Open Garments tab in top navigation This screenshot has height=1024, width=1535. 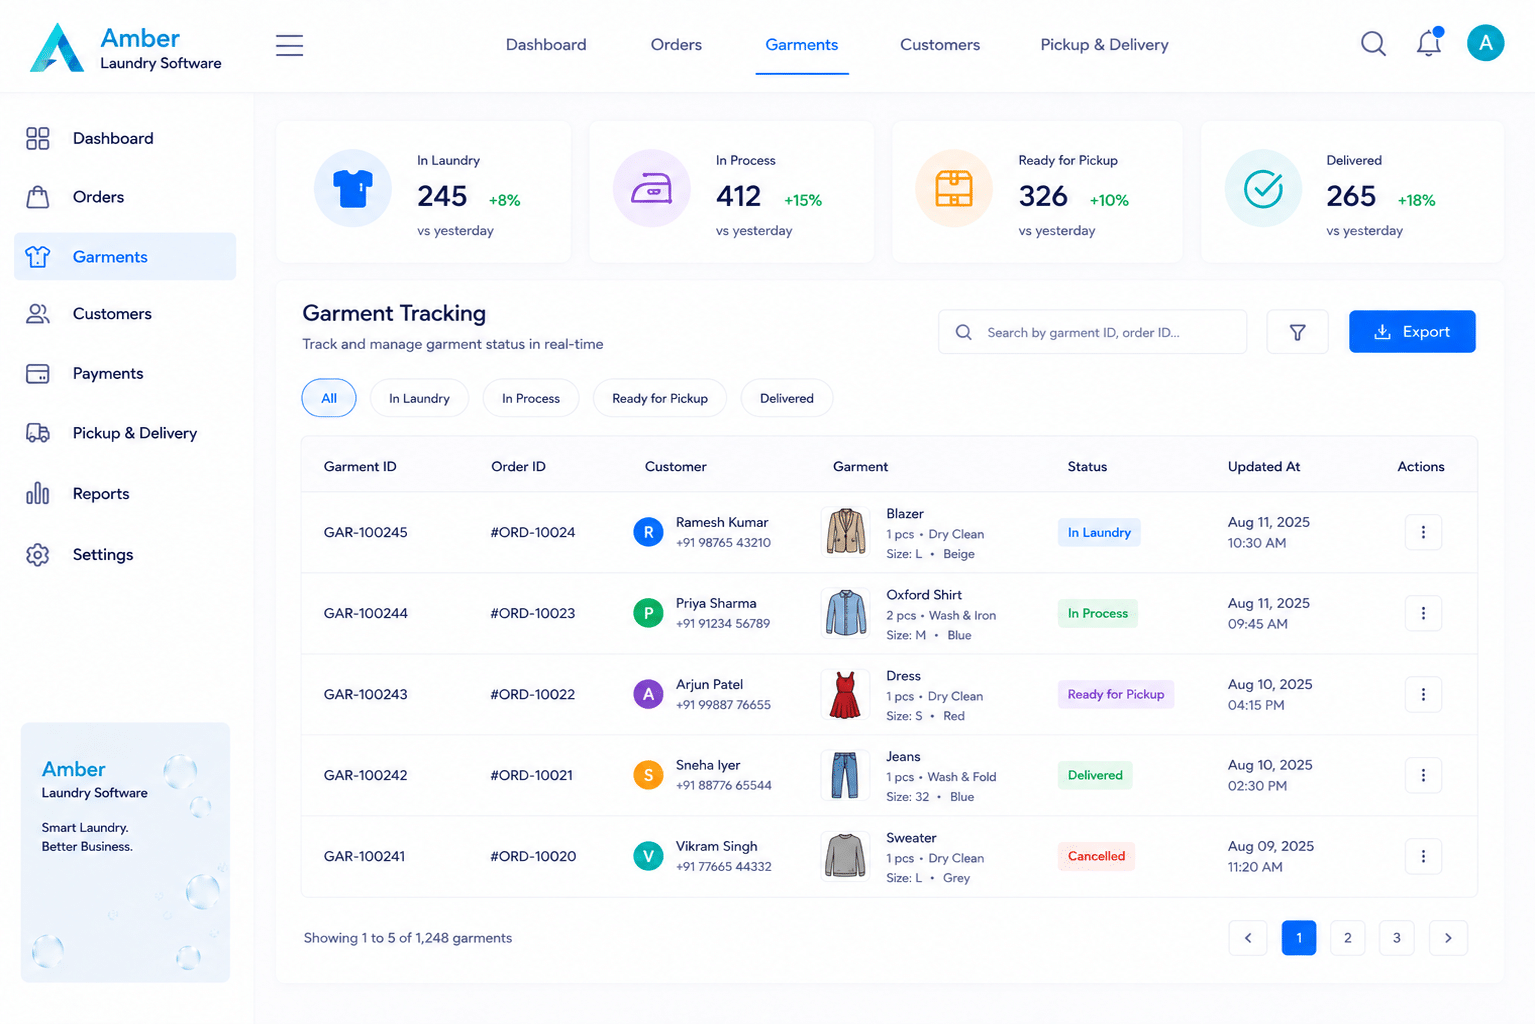click(x=802, y=45)
